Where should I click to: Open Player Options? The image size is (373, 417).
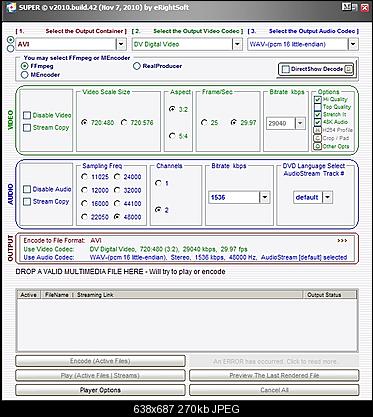point(100,390)
